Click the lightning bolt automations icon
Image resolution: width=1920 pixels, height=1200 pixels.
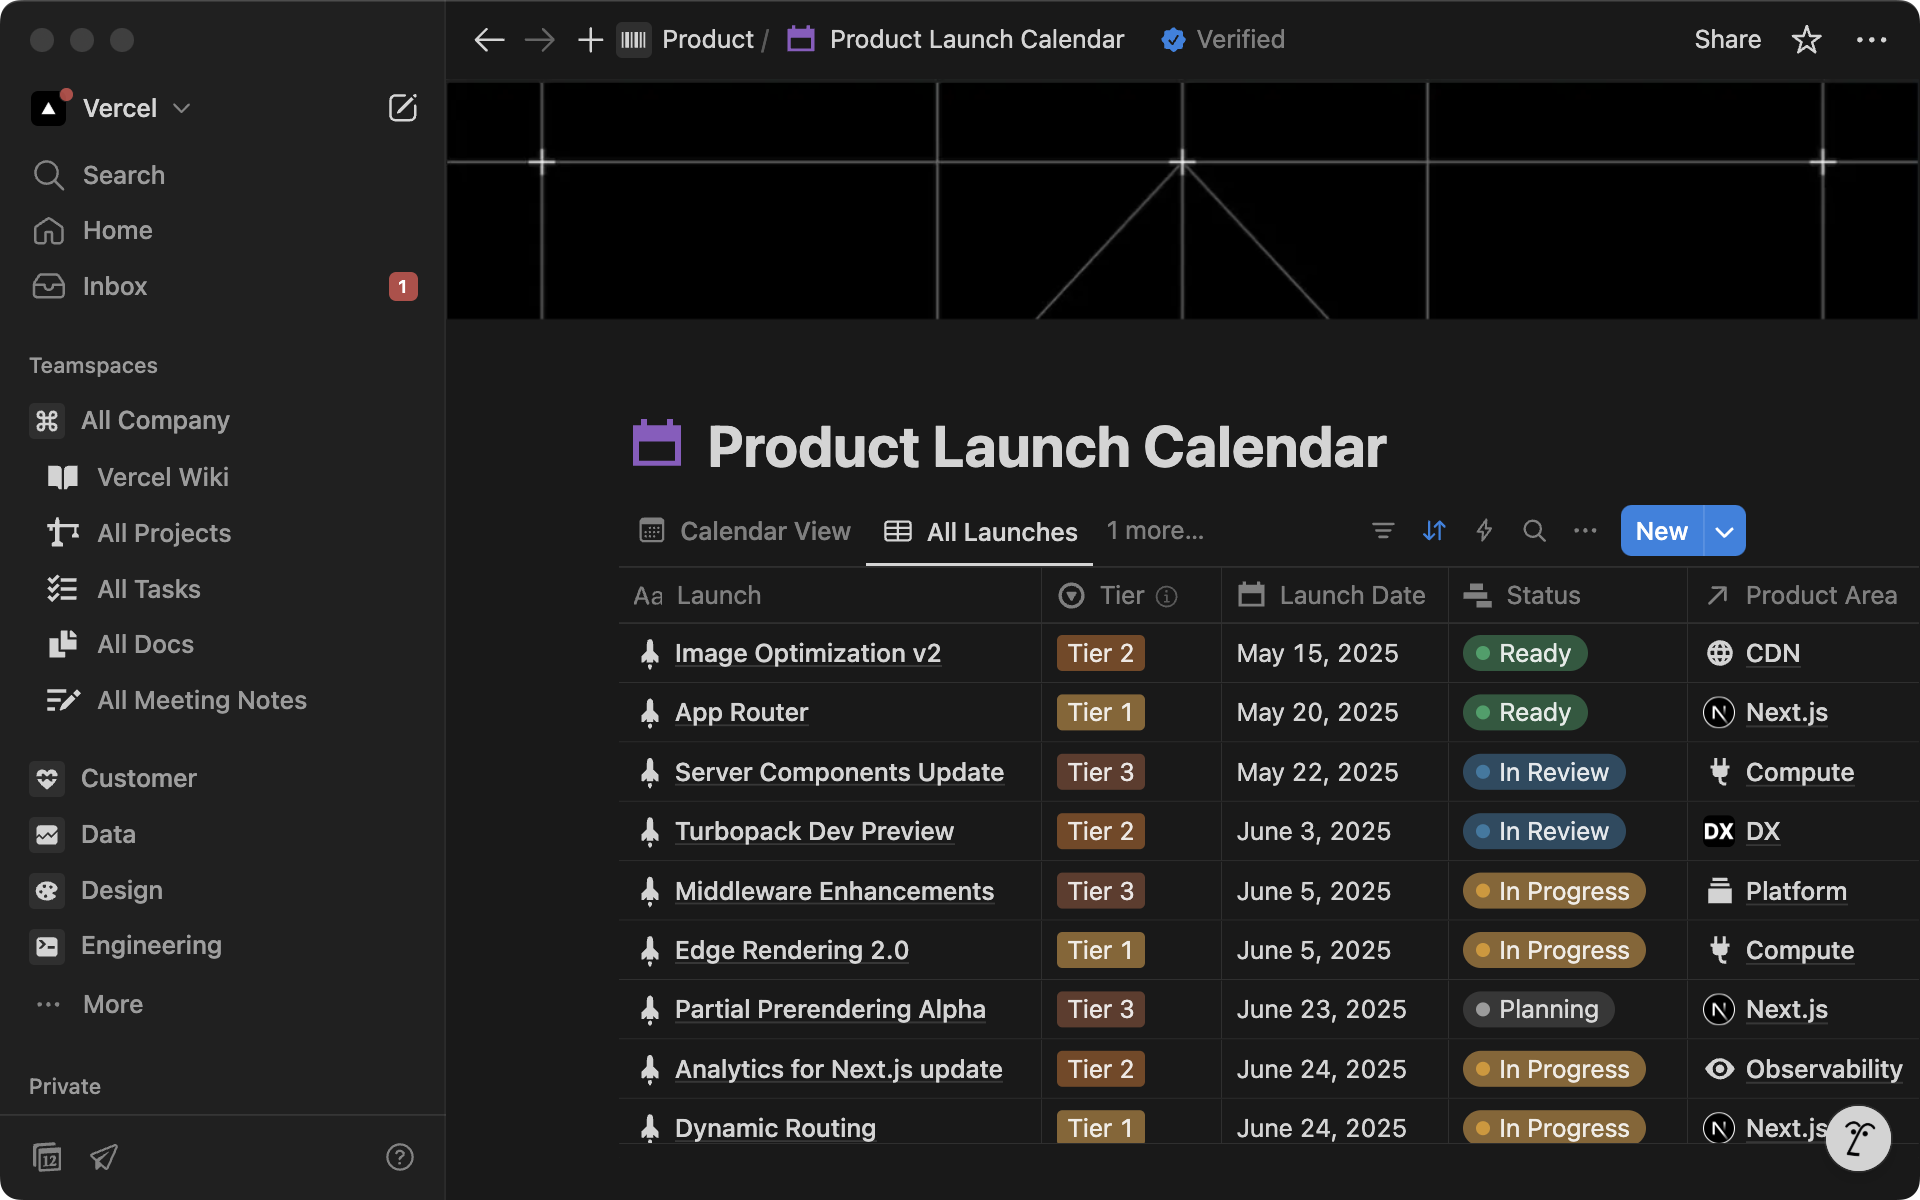[x=1484, y=531]
